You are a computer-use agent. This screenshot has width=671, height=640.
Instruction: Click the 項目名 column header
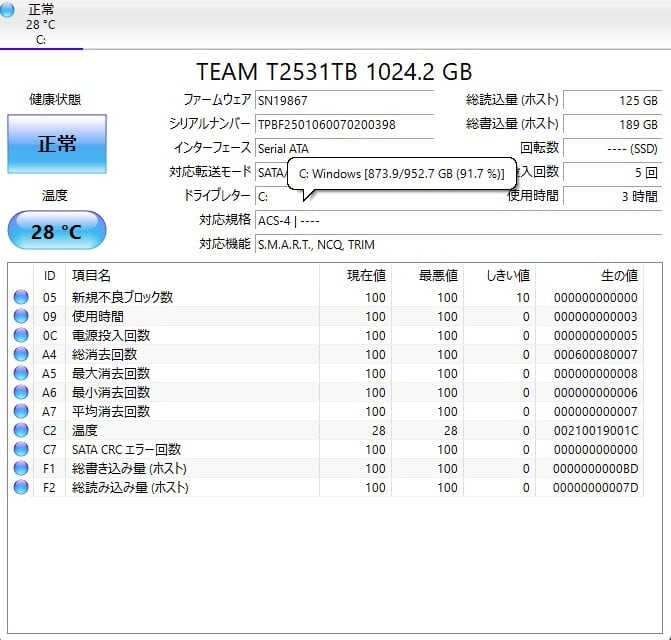(91, 275)
